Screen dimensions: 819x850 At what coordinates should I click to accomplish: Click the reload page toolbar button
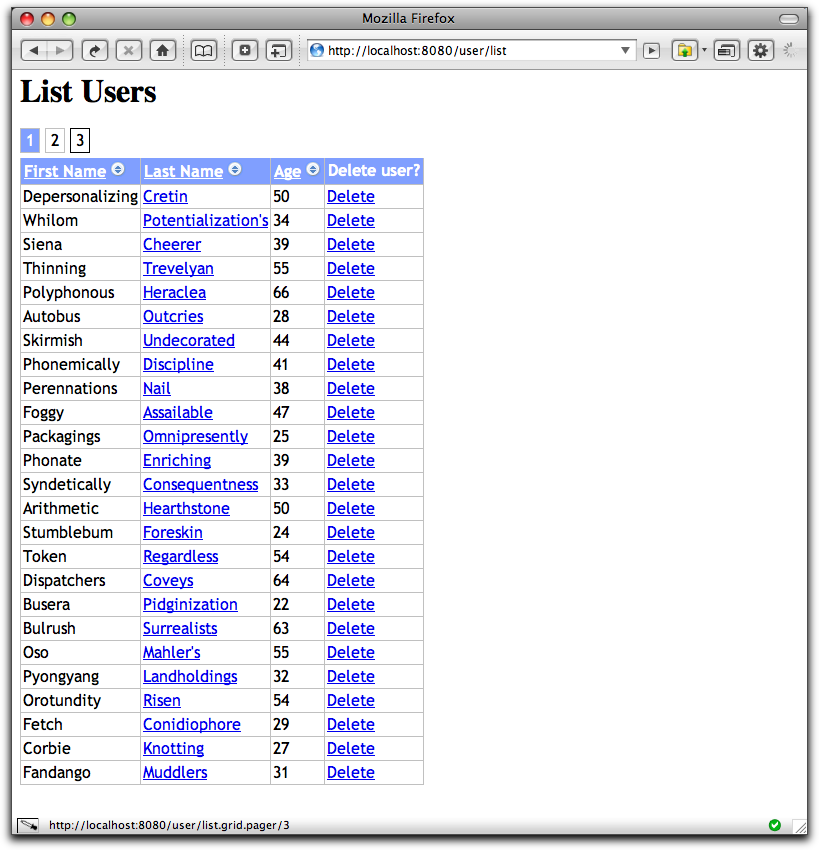pos(95,50)
